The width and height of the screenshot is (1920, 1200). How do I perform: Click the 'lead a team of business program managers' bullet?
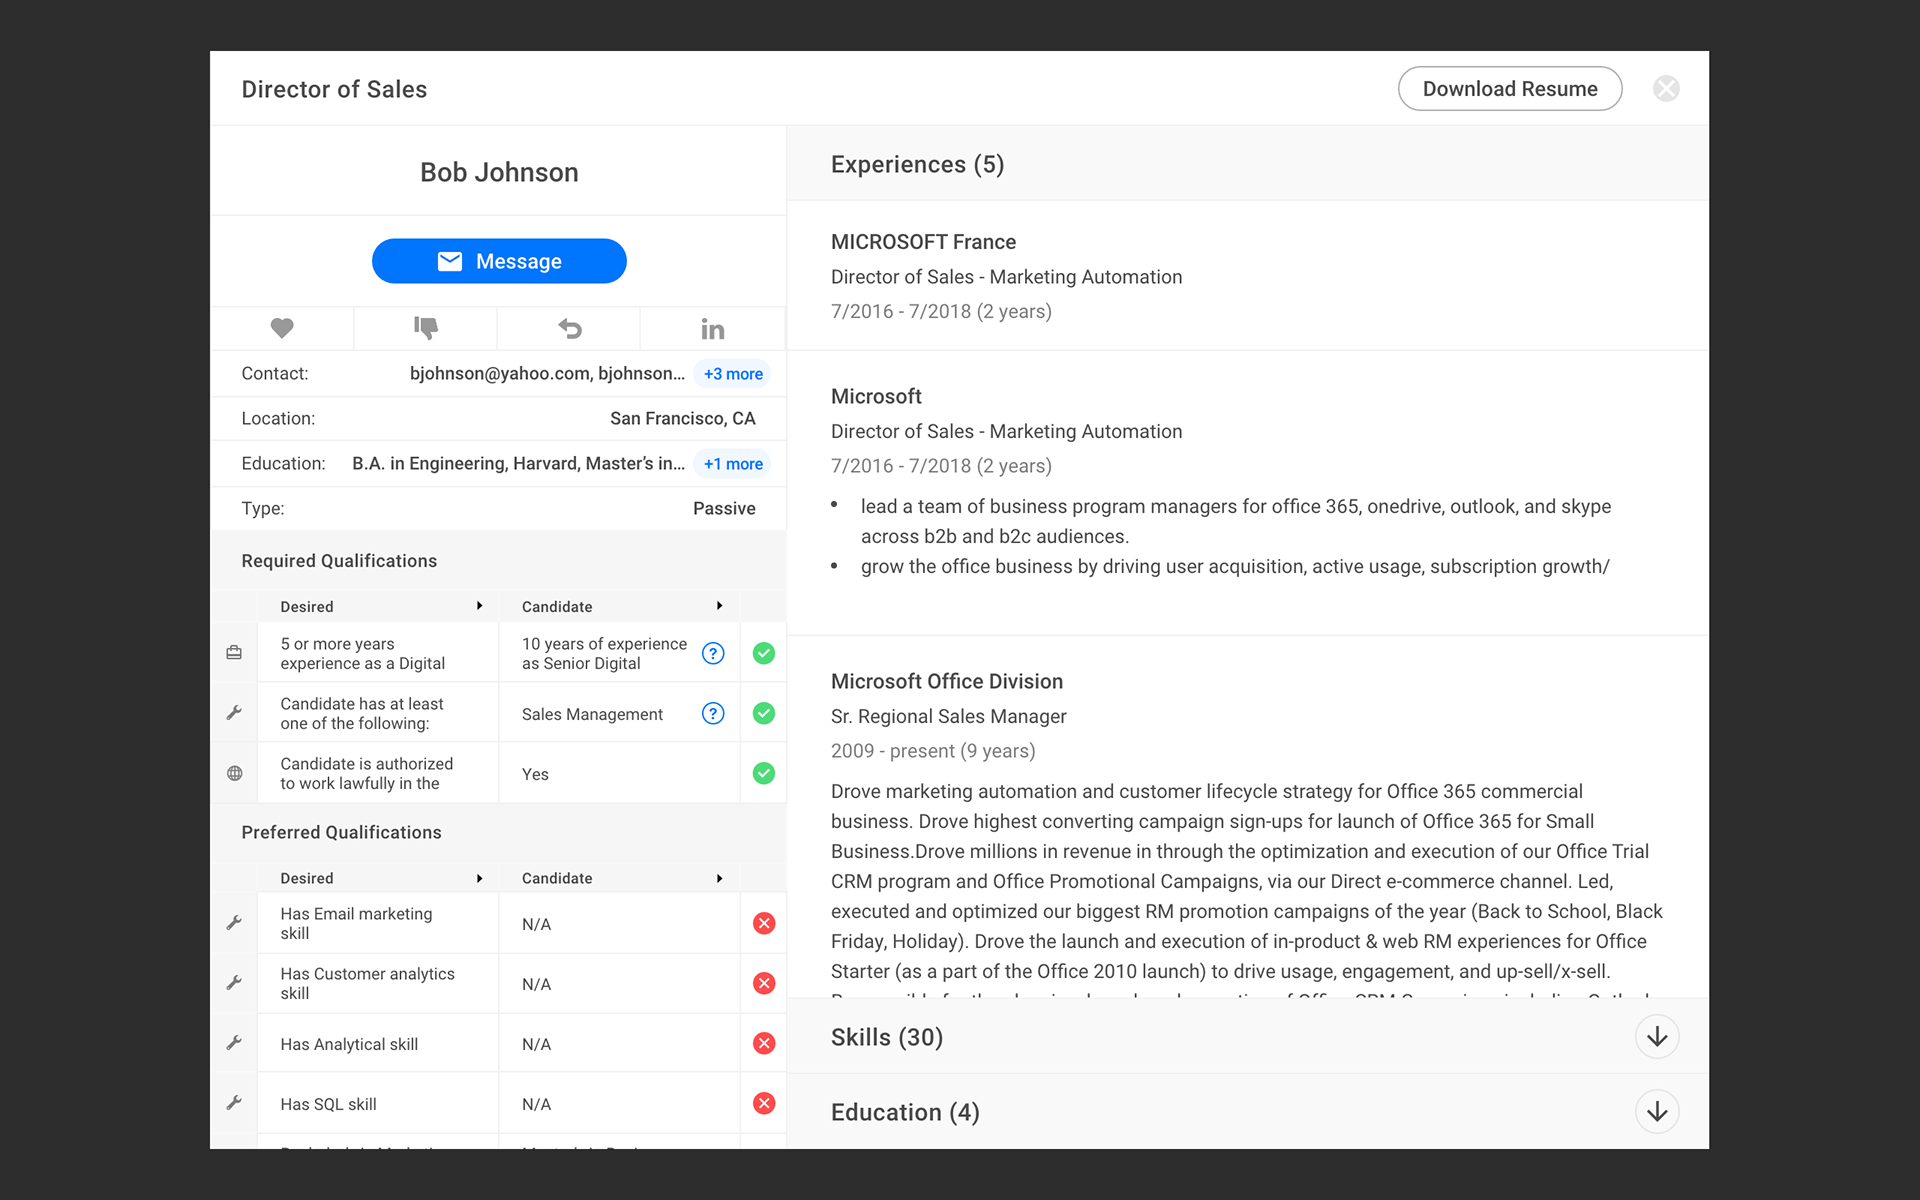point(1236,521)
